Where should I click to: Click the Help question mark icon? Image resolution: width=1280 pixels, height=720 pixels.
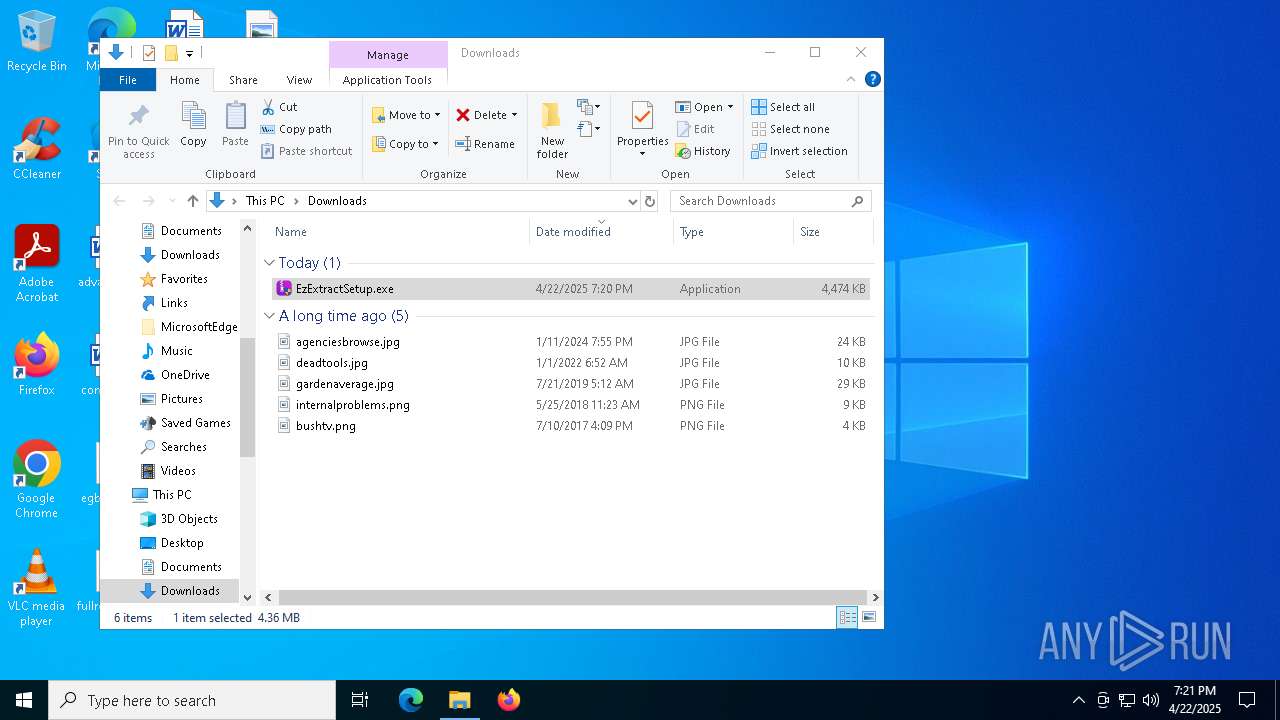[x=873, y=80]
